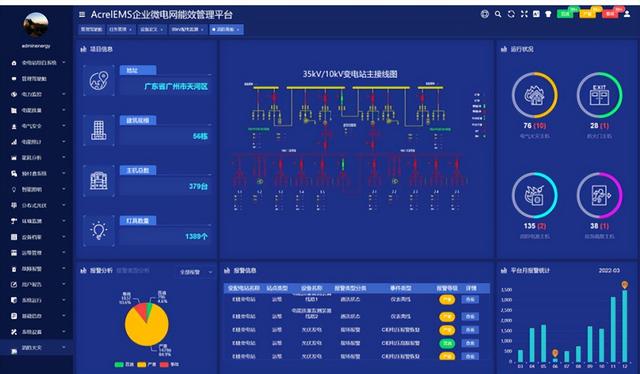Toggle fullscreen with the expand-arrows icon
The width and height of the screenshot is (640, 374).
[524, 14]
